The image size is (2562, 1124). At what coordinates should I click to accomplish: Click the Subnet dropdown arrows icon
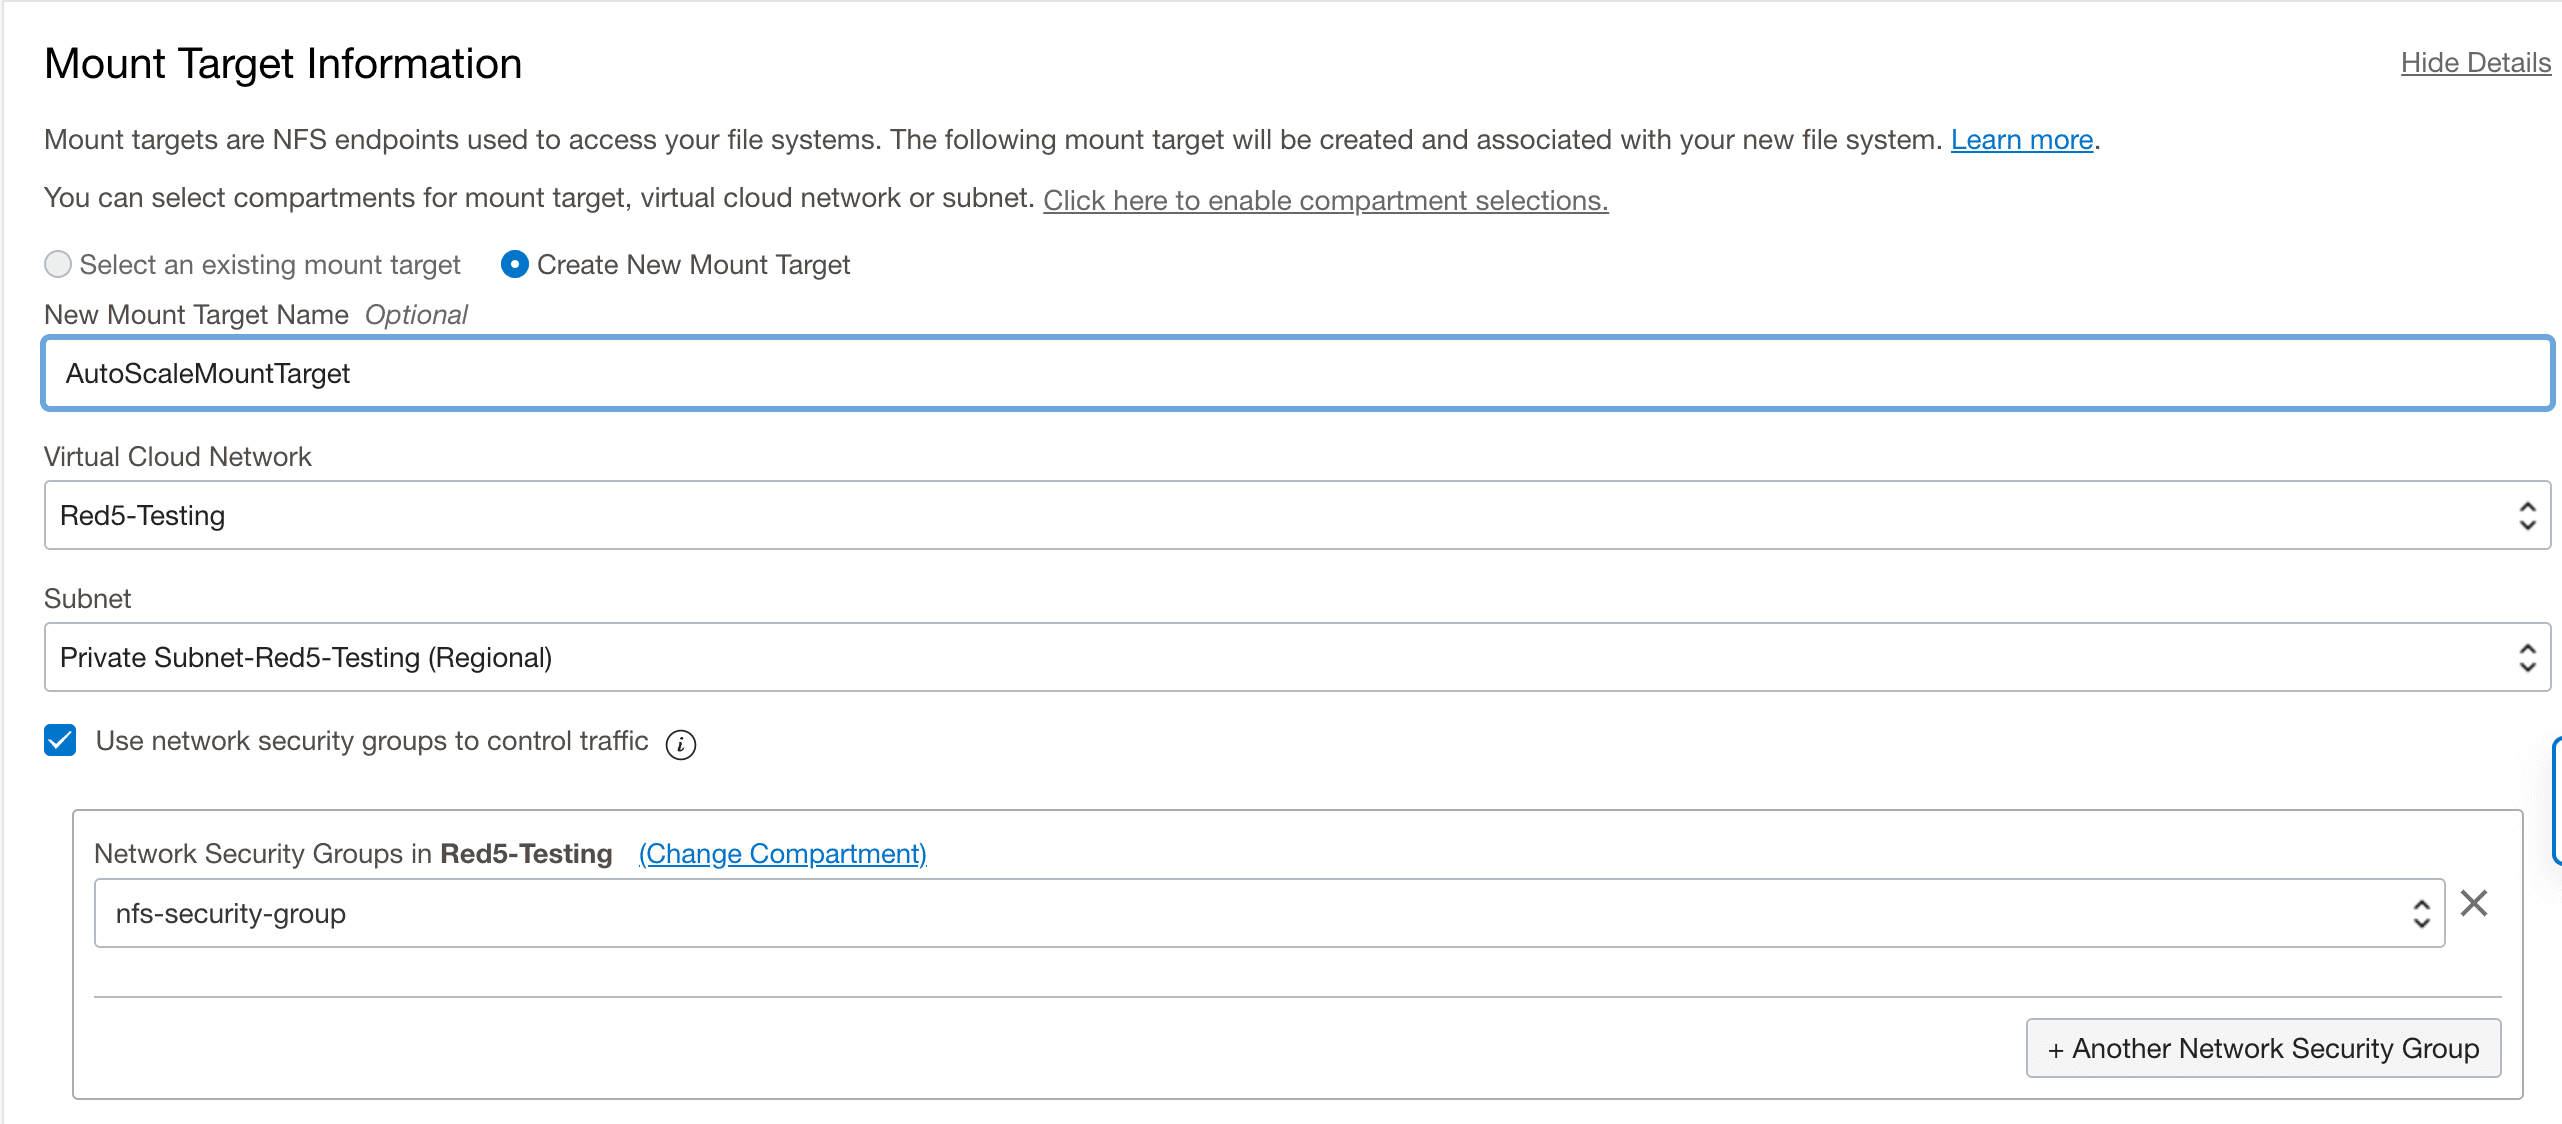[x=2527, y=658]
